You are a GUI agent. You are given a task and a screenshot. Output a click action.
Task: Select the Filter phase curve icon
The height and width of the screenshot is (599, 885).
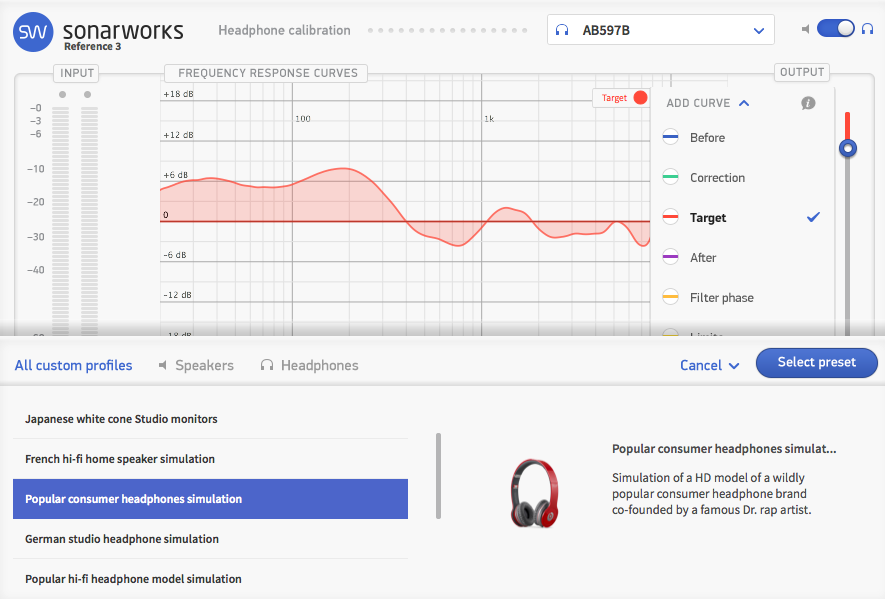click(669, 297)
